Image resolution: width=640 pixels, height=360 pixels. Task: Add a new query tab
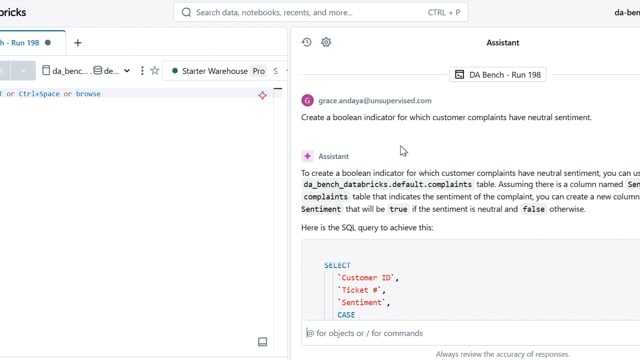(78, 43)
